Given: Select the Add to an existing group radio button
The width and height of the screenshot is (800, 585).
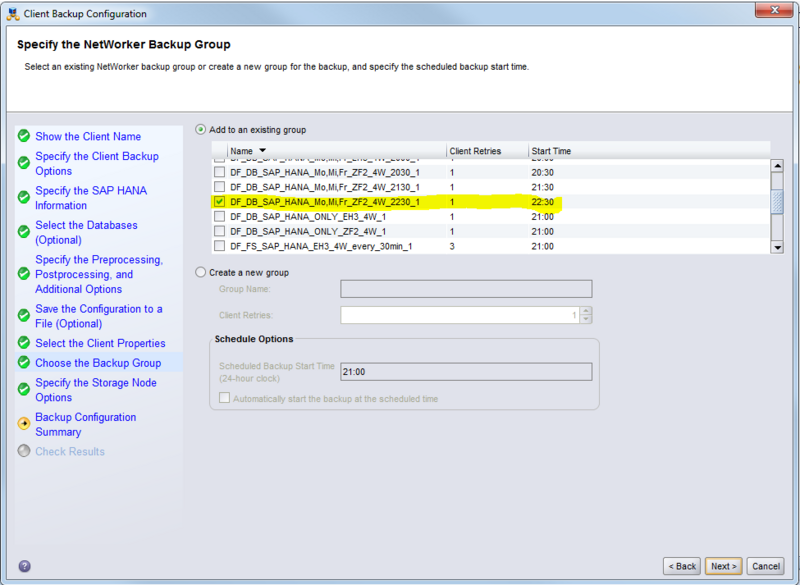Looking at the screenshot, I should point(201,130).
